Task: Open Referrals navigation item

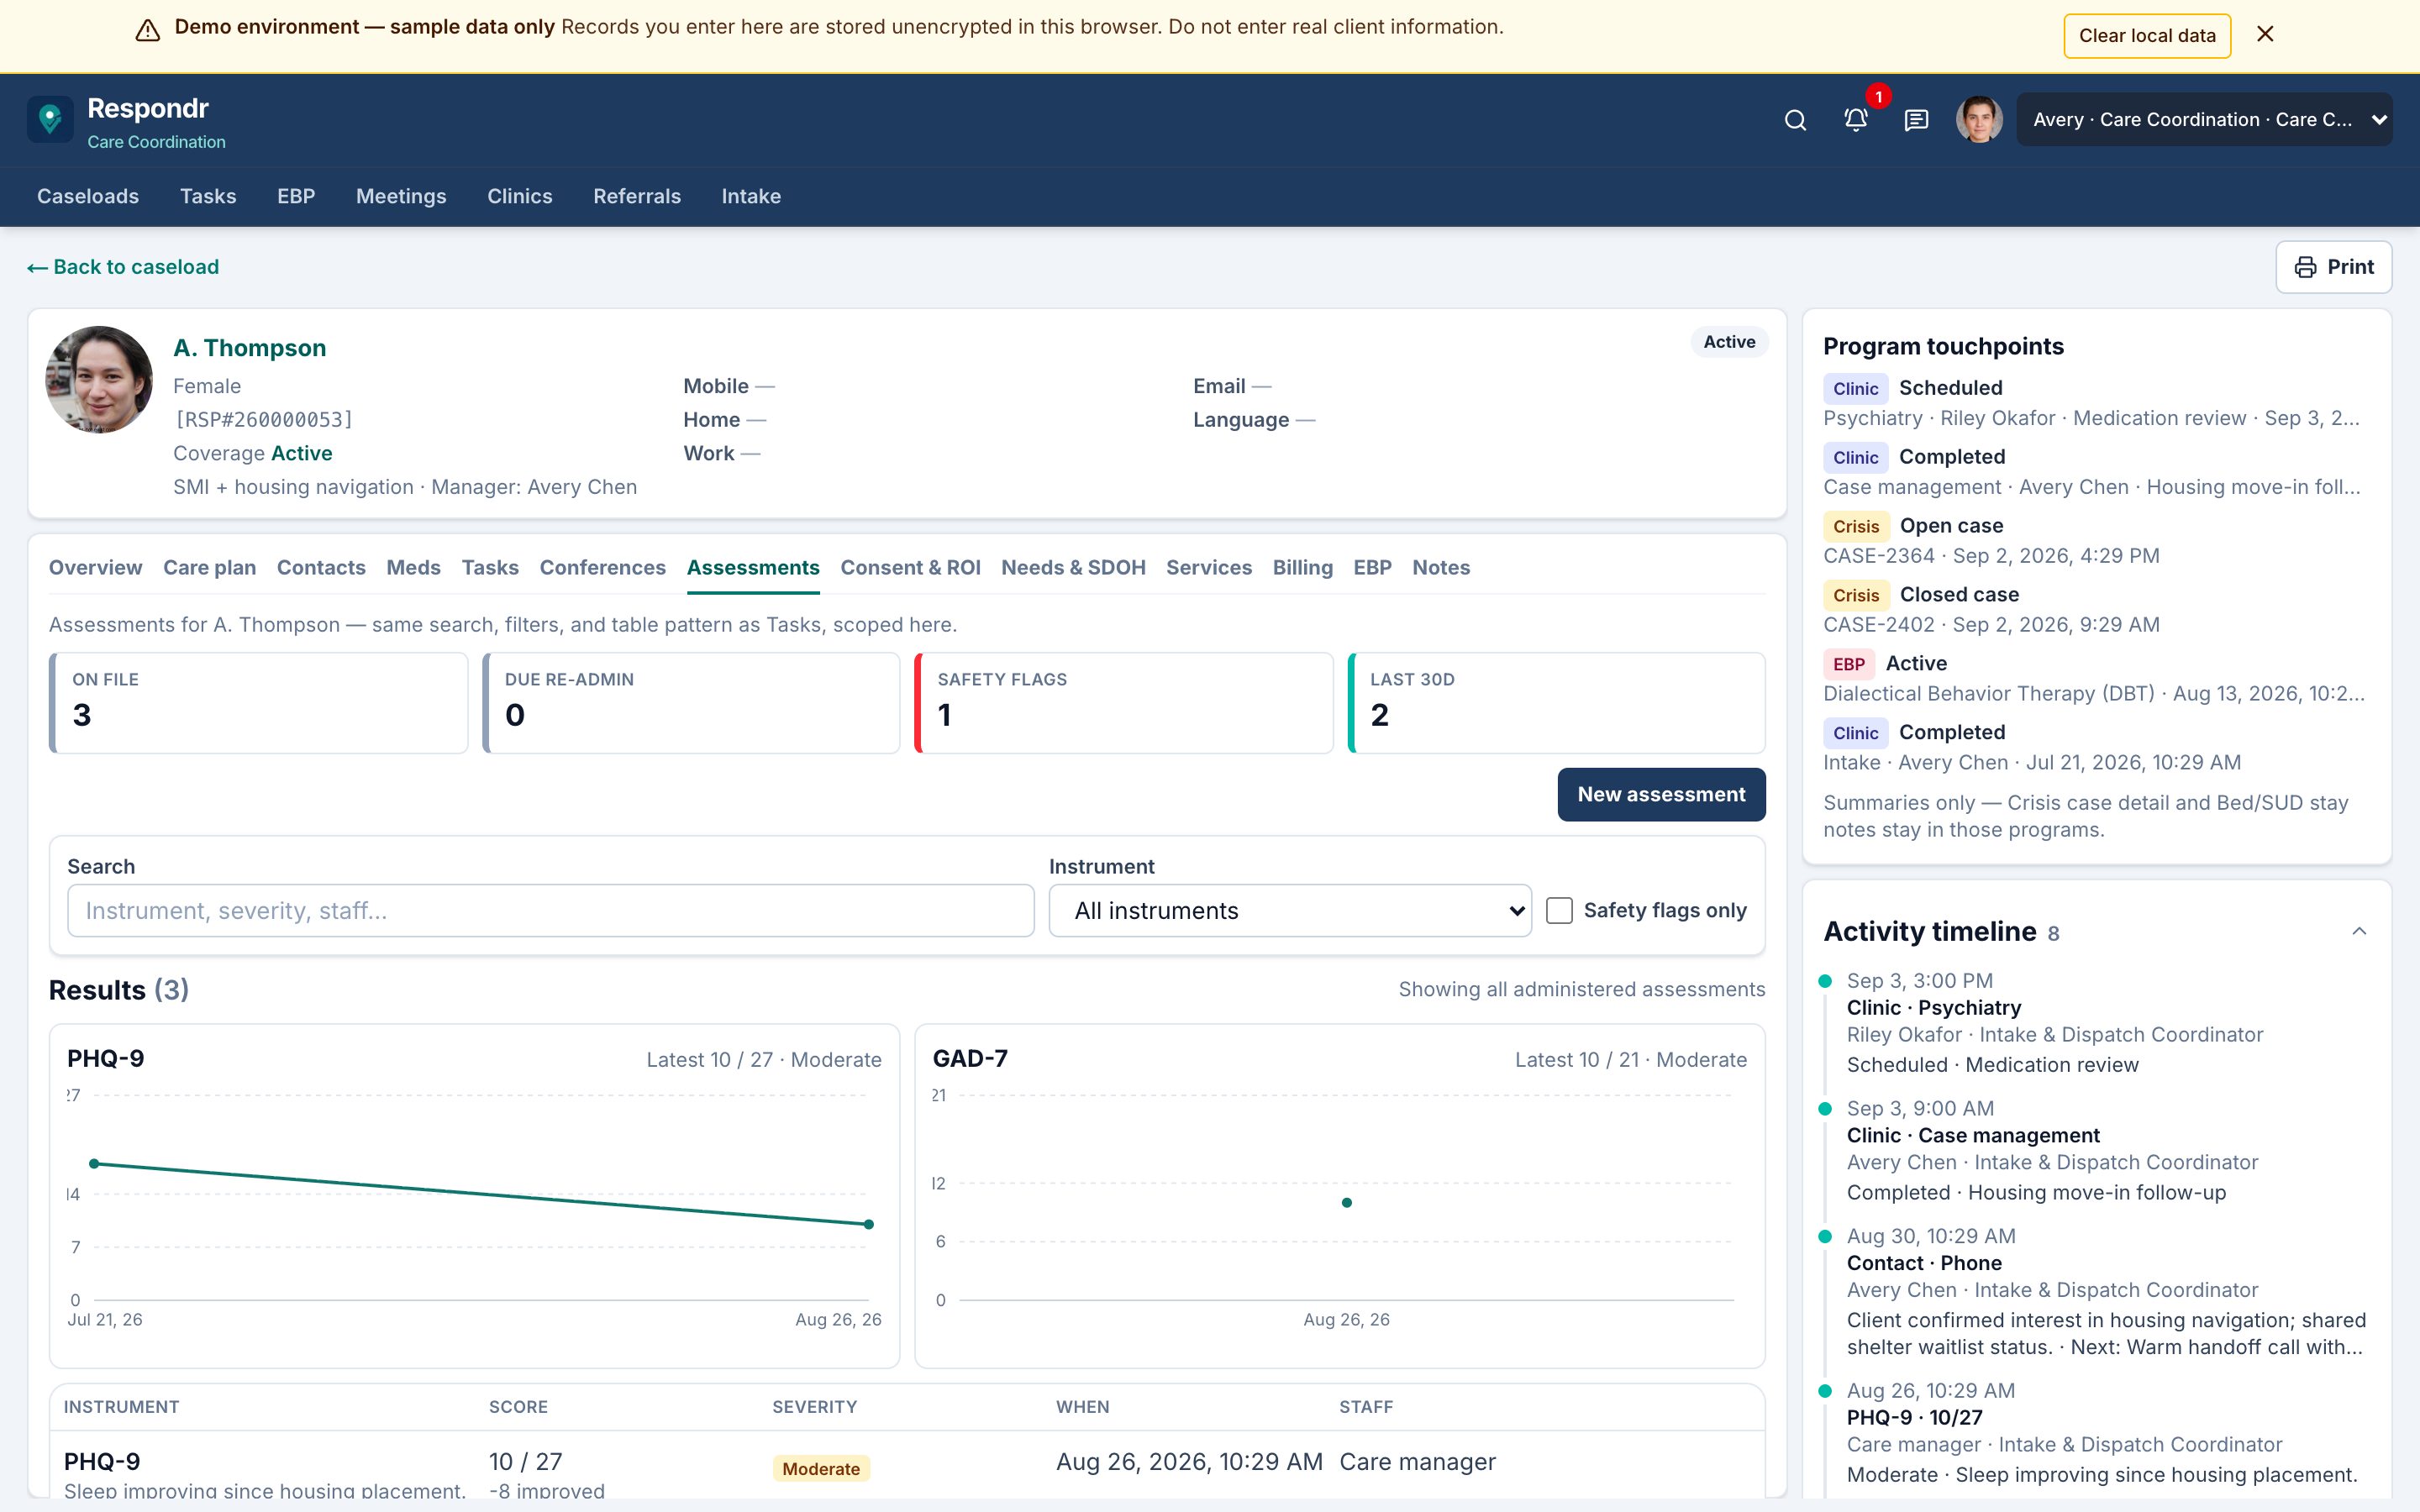Action: 637,197
